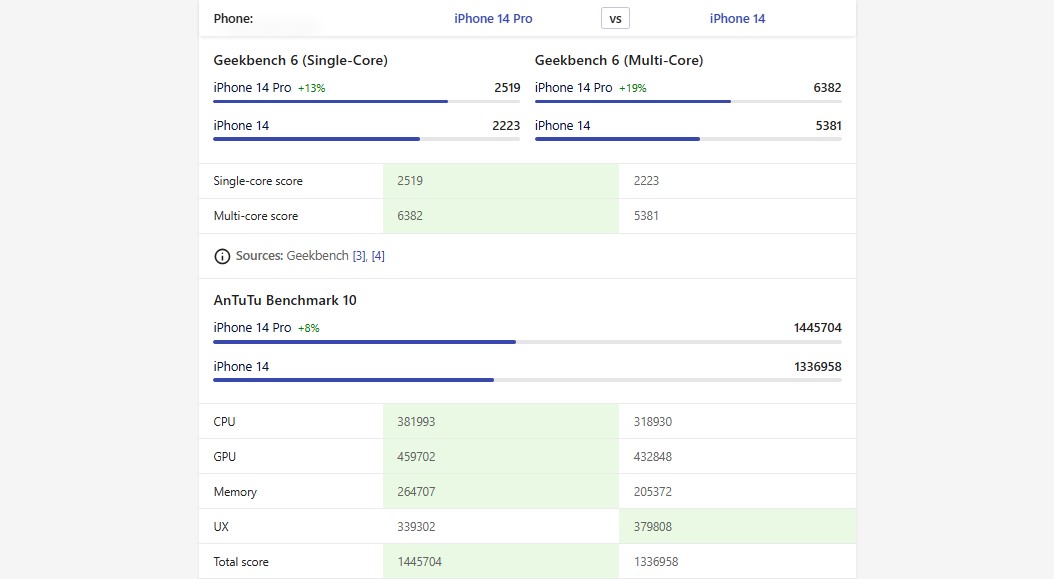The width and height of the screenshot is (1054, 579).
Task: Click table cell value 5381
Action: coord(646,216)
